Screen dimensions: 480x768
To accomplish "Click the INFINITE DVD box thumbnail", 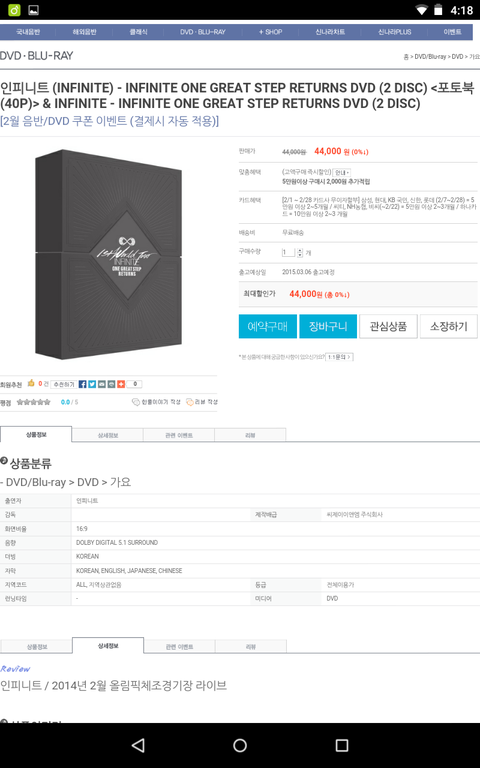I will pos(109,254).
